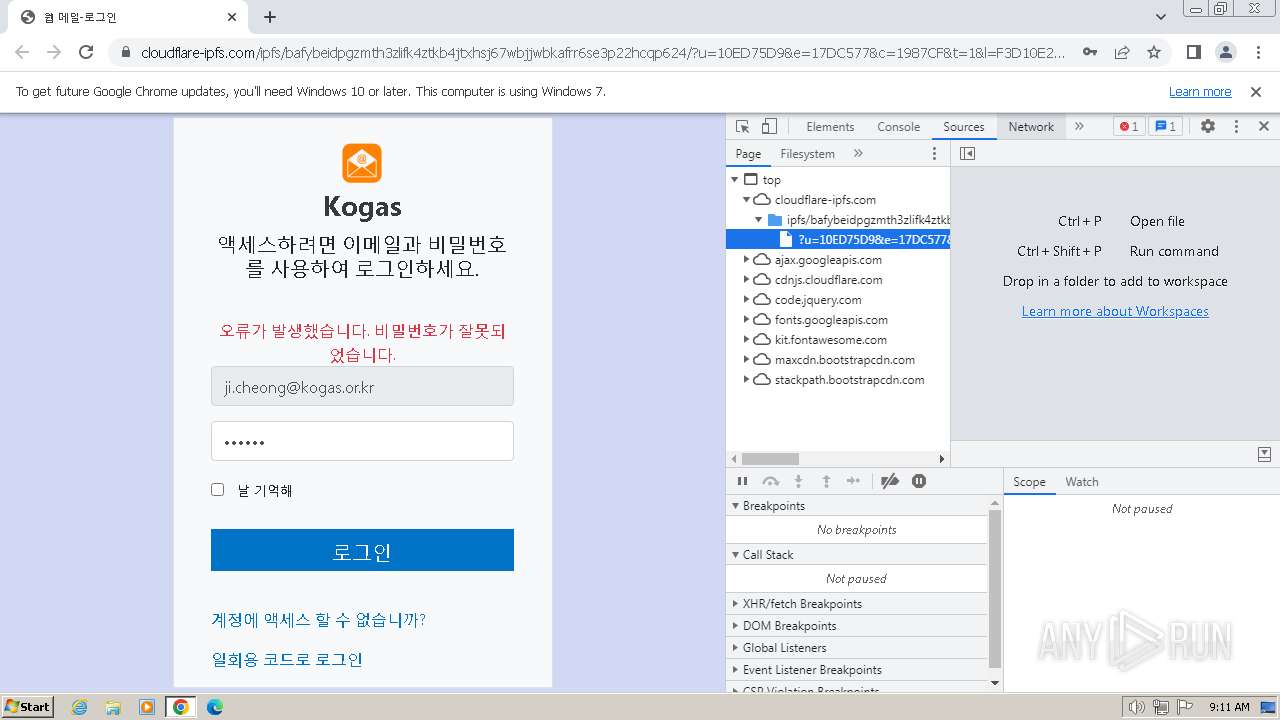Switch to the Elements panel
Image resolution: width=1280 pixels, height=720 pixels.
click(x=830, y=127)
